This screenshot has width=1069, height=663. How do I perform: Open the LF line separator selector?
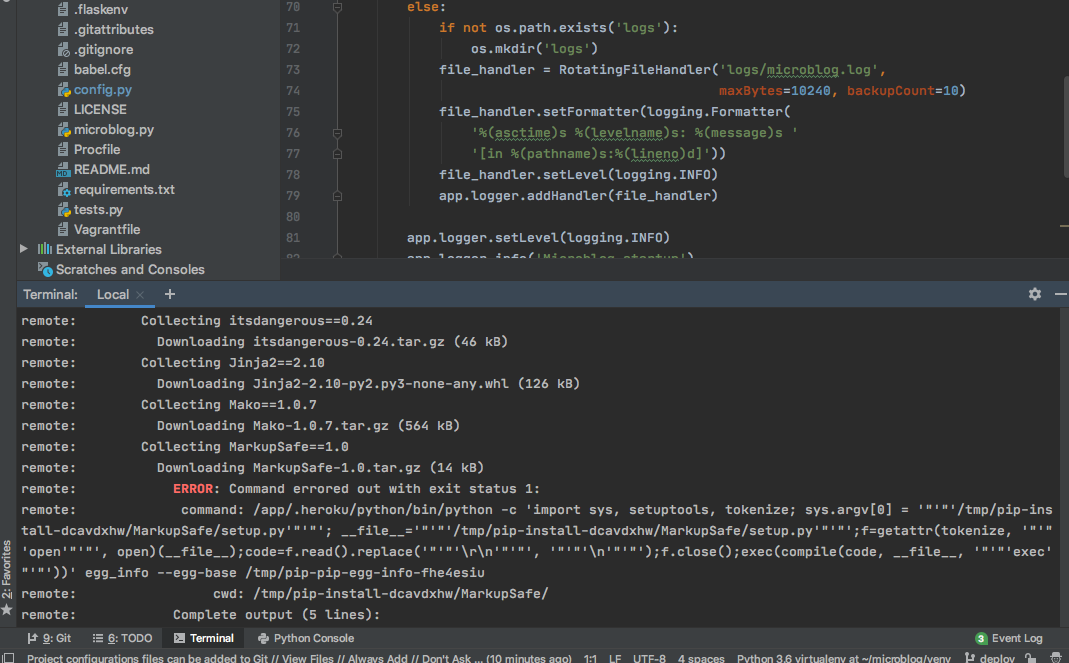pos(614,658)
